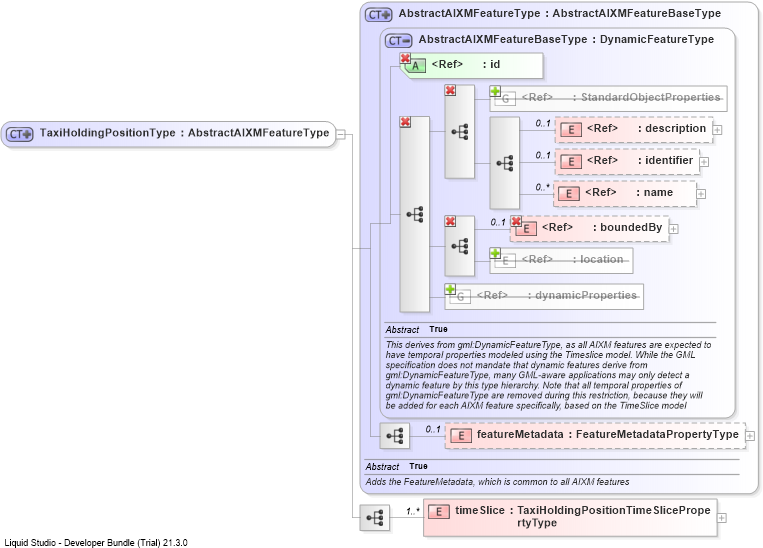763x548 pixels.
Task: Click the E icon of the name element
Action: coord(569,194)
